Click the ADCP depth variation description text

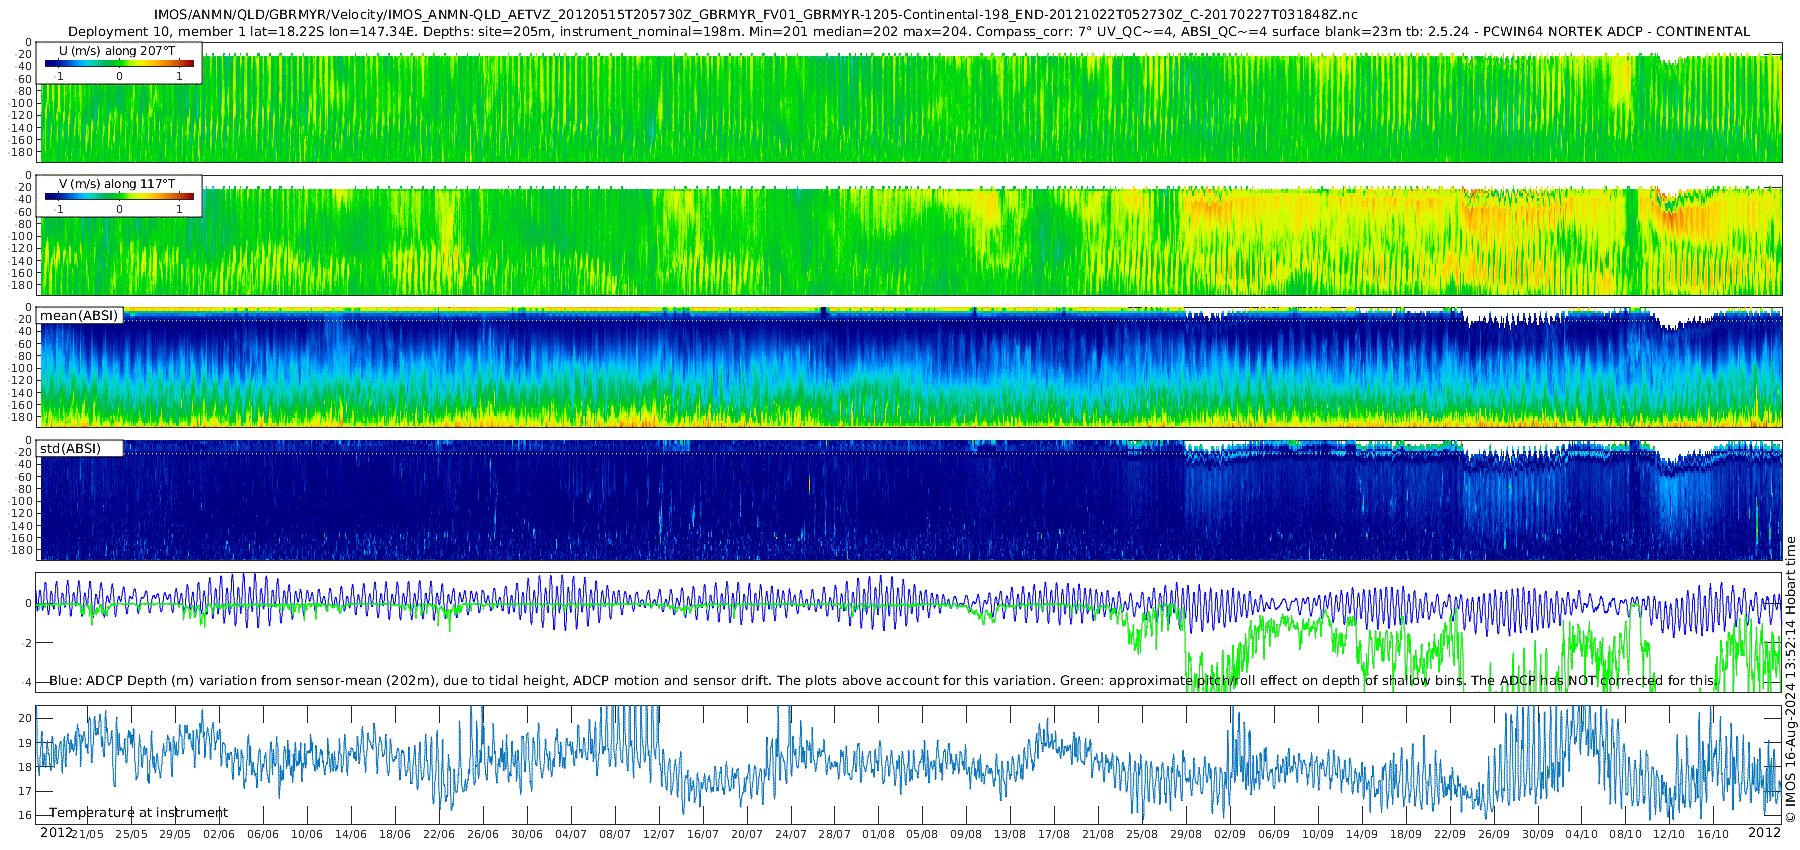click(883, 680)
